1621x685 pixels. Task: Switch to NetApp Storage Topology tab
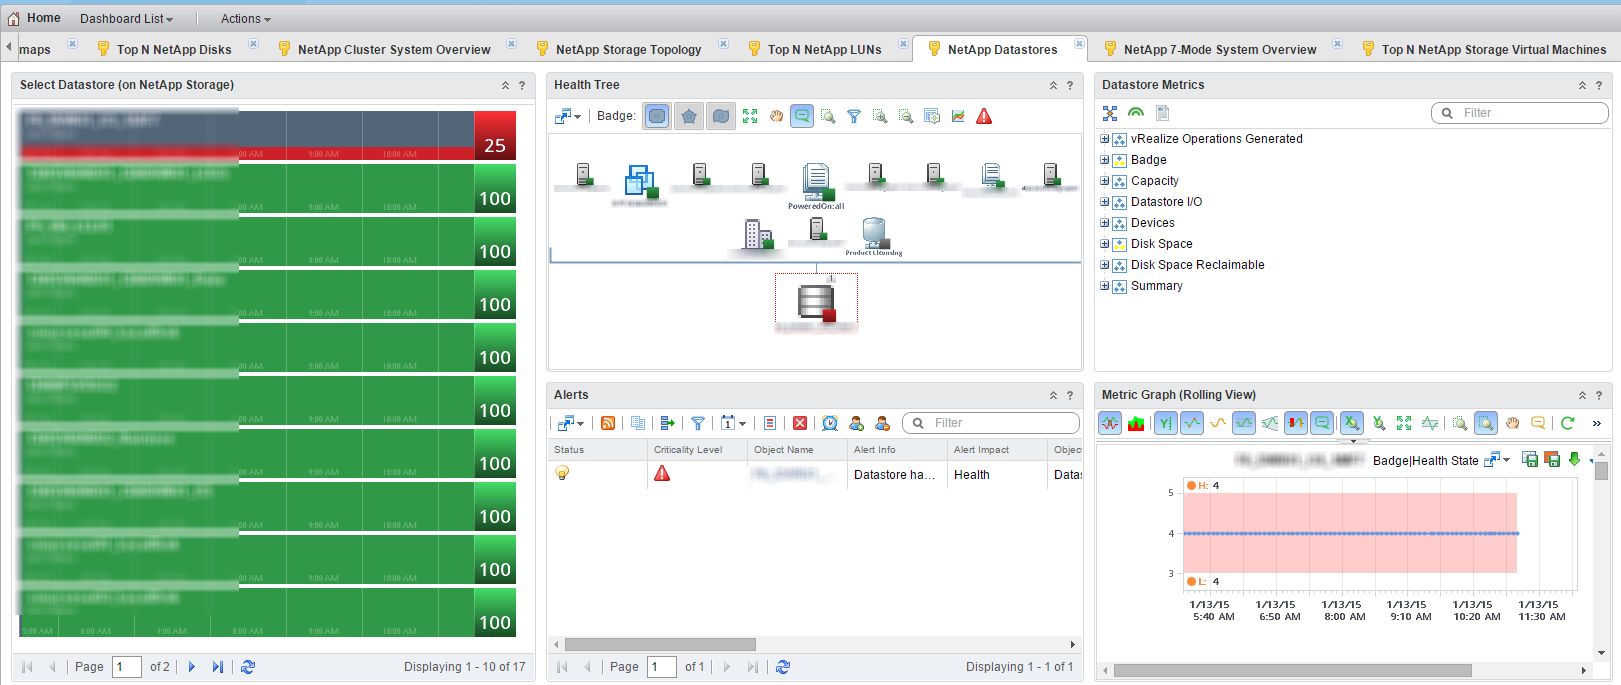[x=628, y=49]
